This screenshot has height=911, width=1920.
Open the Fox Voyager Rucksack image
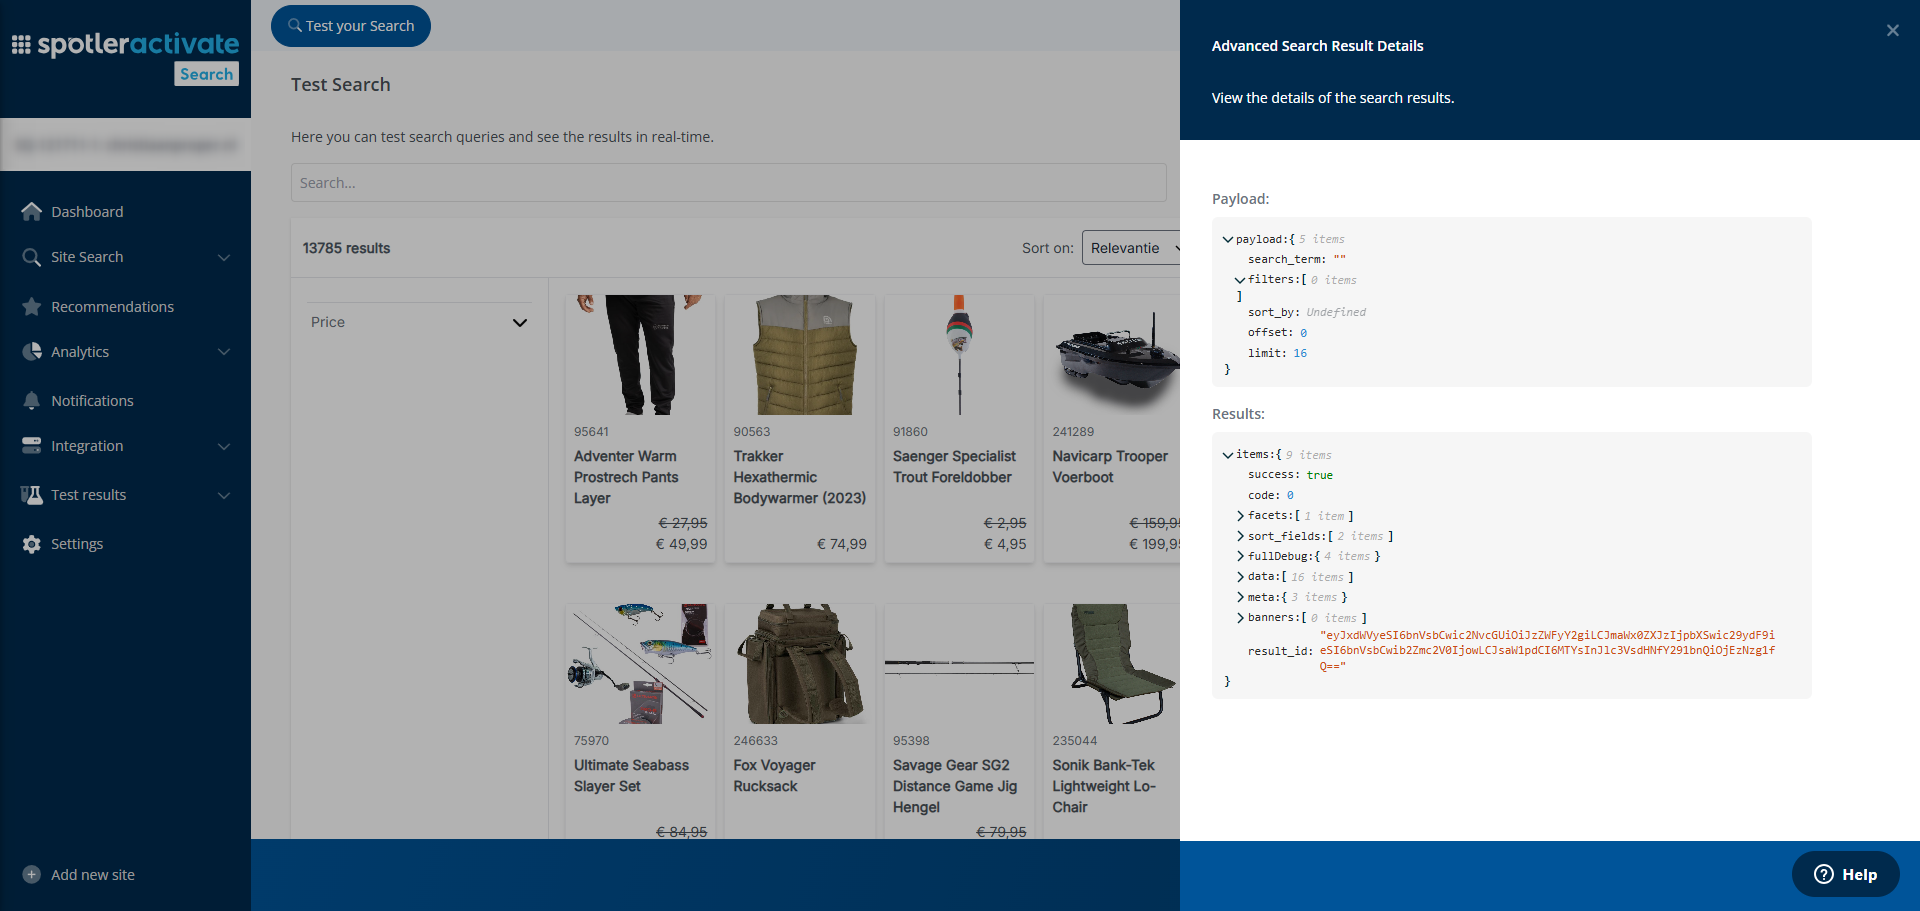coord(800,664)
